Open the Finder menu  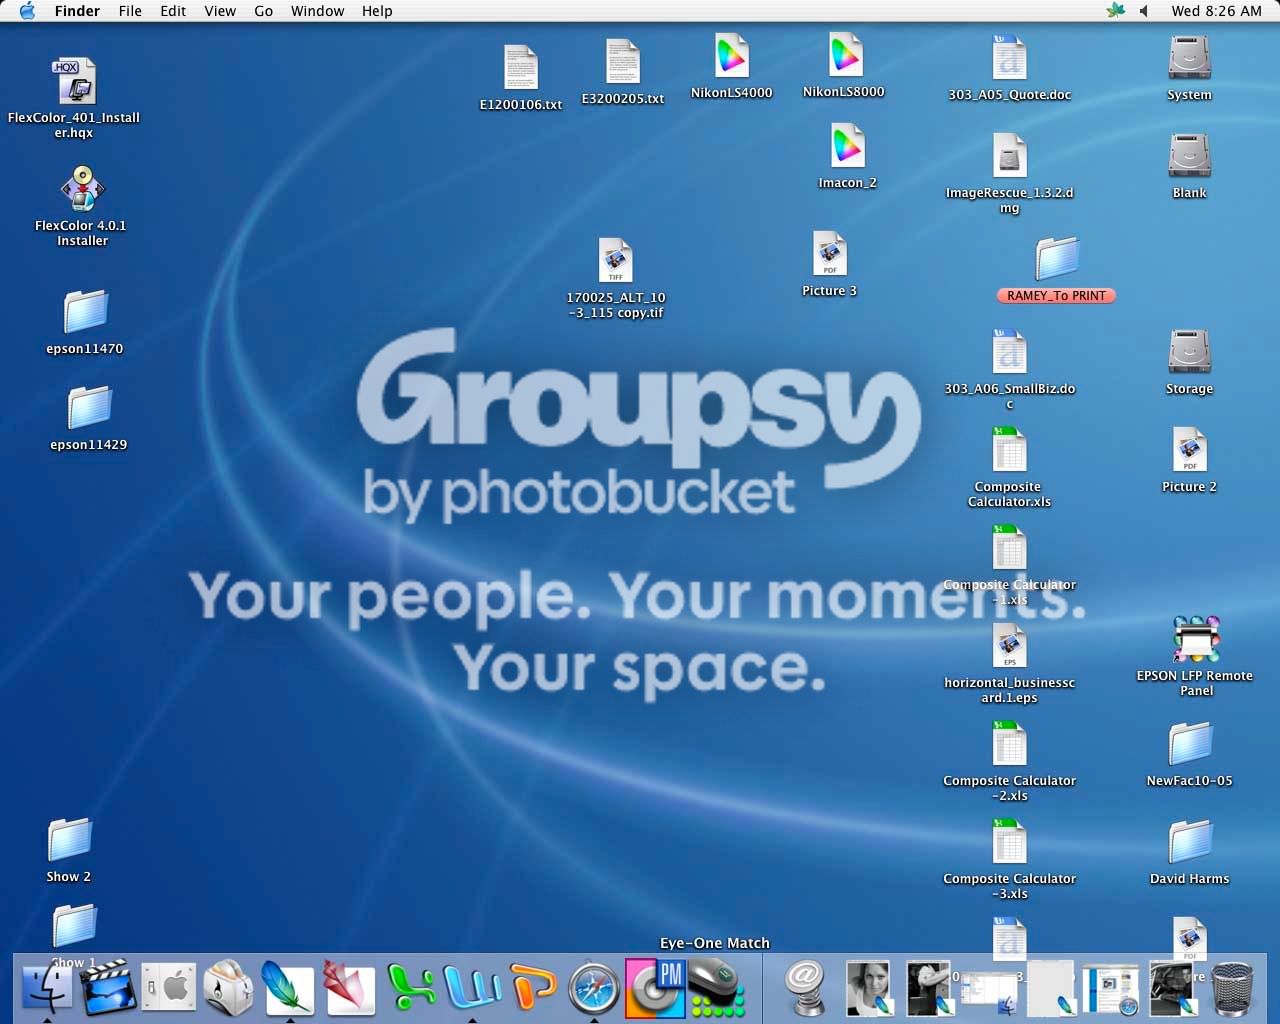point(77,11)
